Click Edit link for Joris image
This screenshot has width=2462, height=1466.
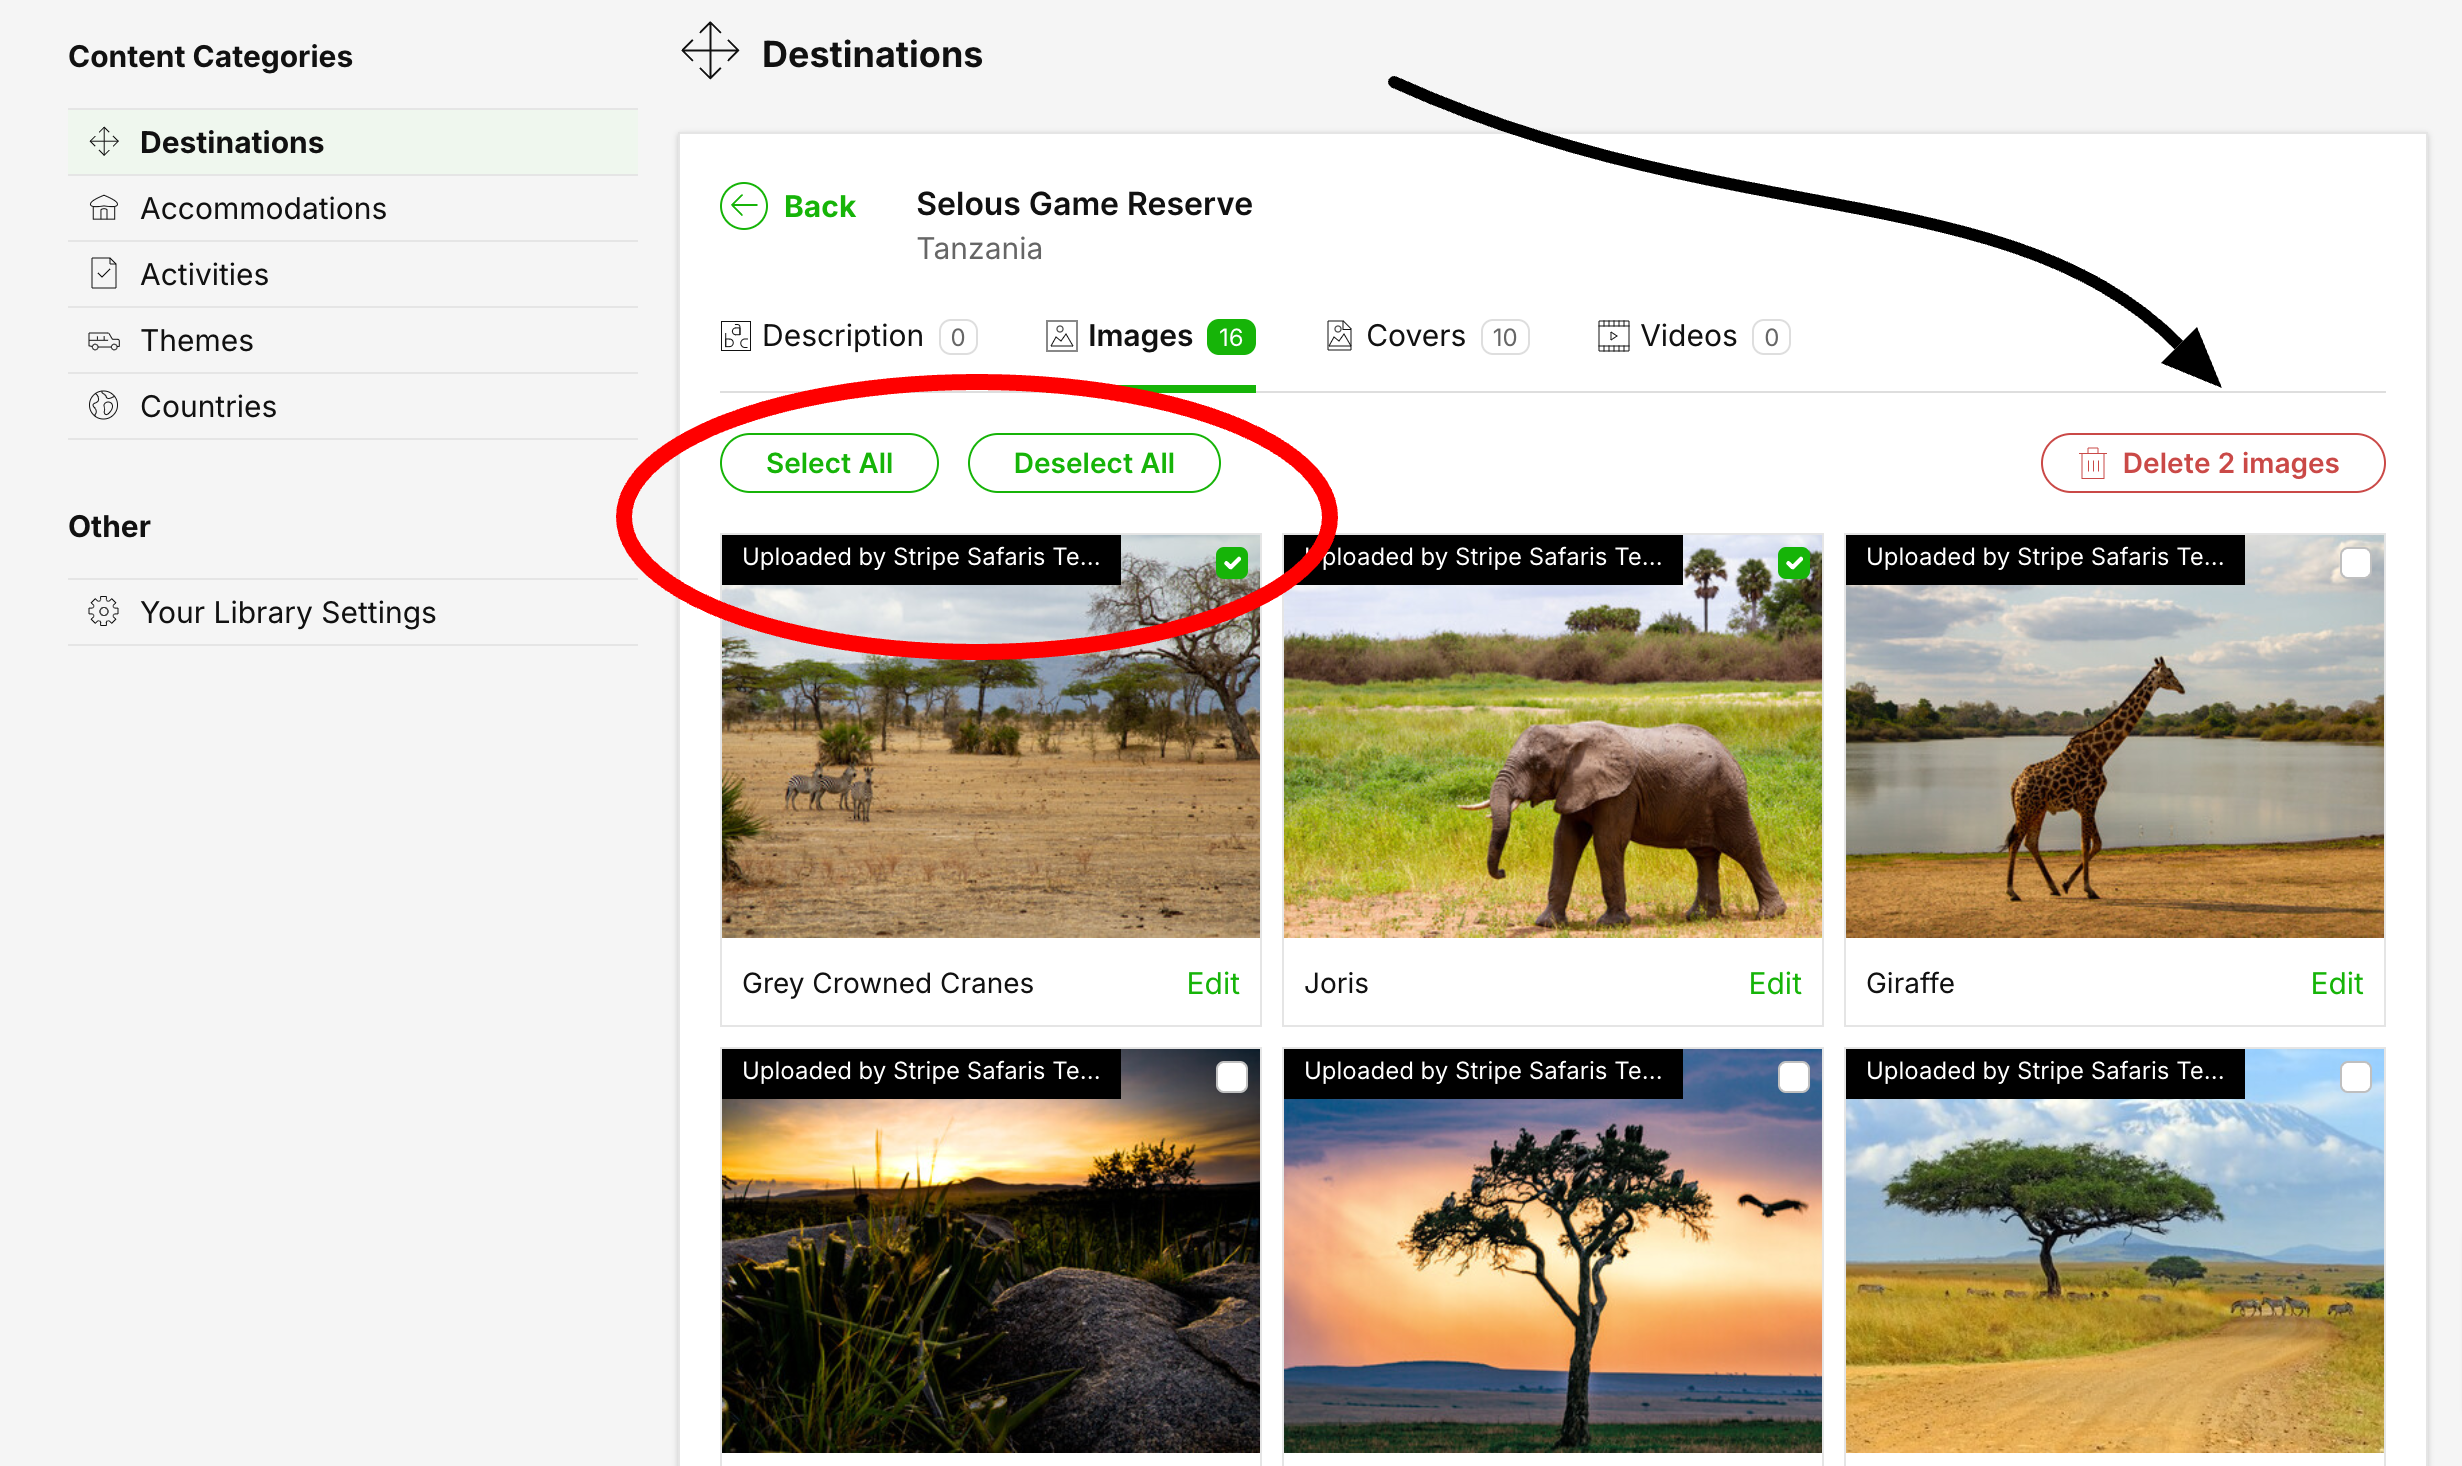coord(1774,983)
